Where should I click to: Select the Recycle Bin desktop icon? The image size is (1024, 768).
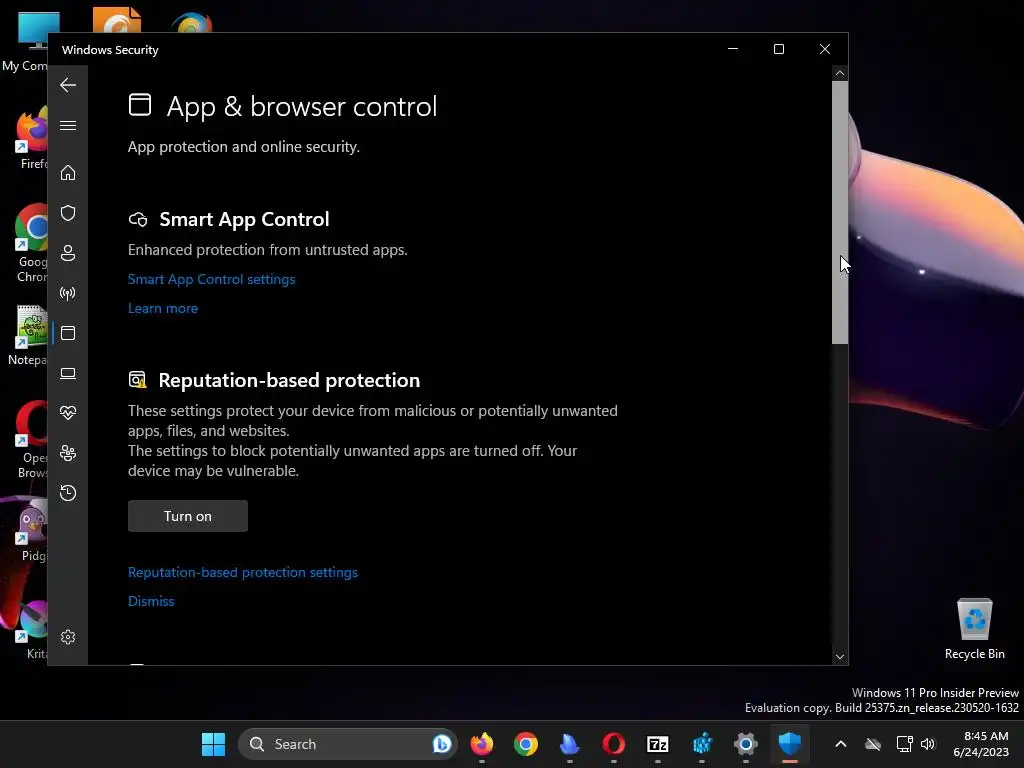click(x=974, y=628)
